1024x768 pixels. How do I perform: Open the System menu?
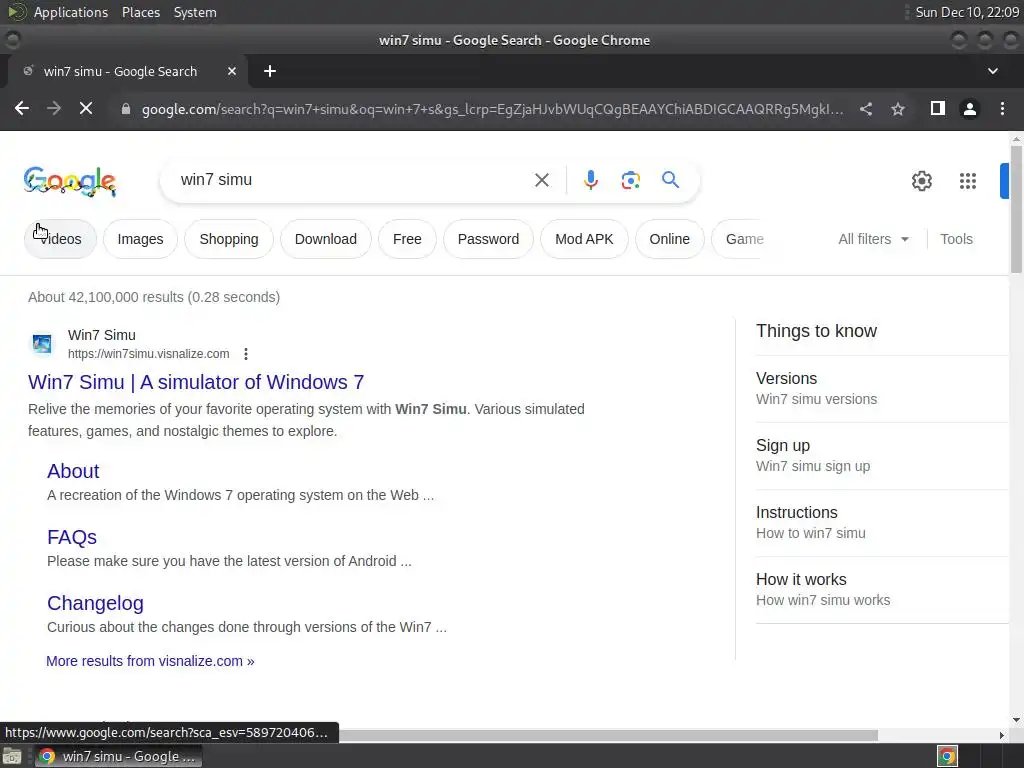click(x=195, y=12)
